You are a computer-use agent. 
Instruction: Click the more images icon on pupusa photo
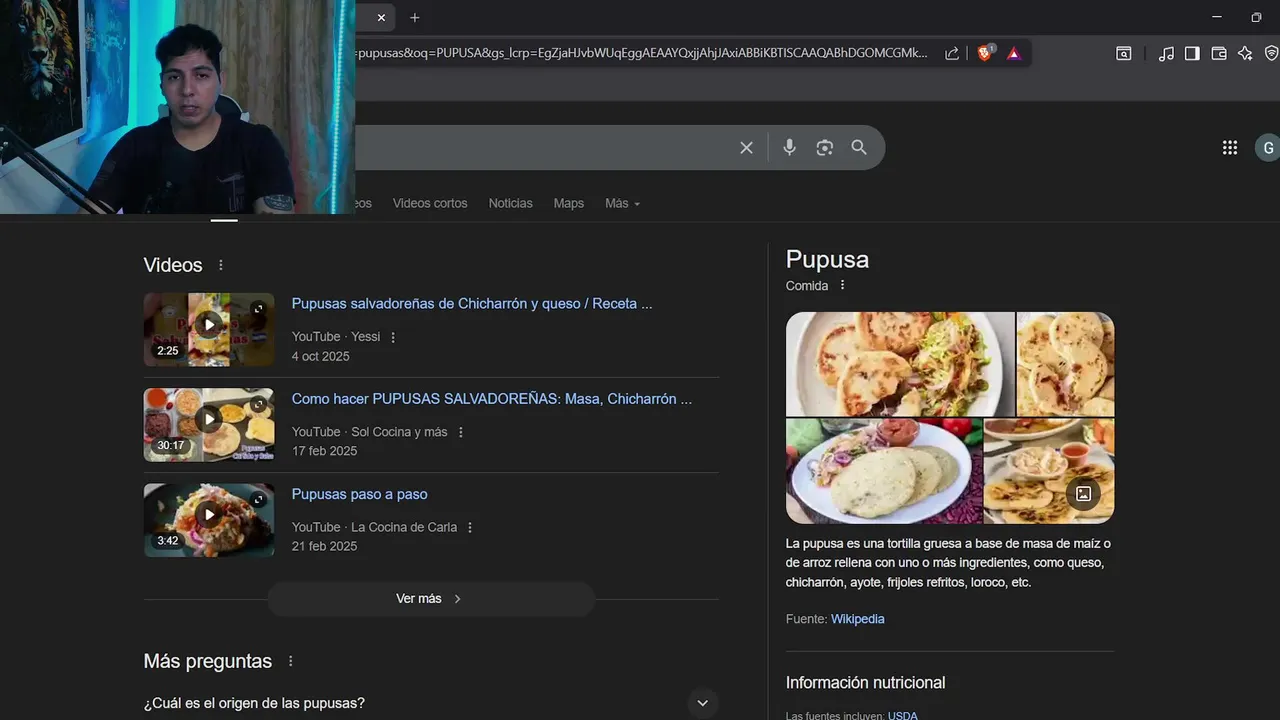[1083, 493]
